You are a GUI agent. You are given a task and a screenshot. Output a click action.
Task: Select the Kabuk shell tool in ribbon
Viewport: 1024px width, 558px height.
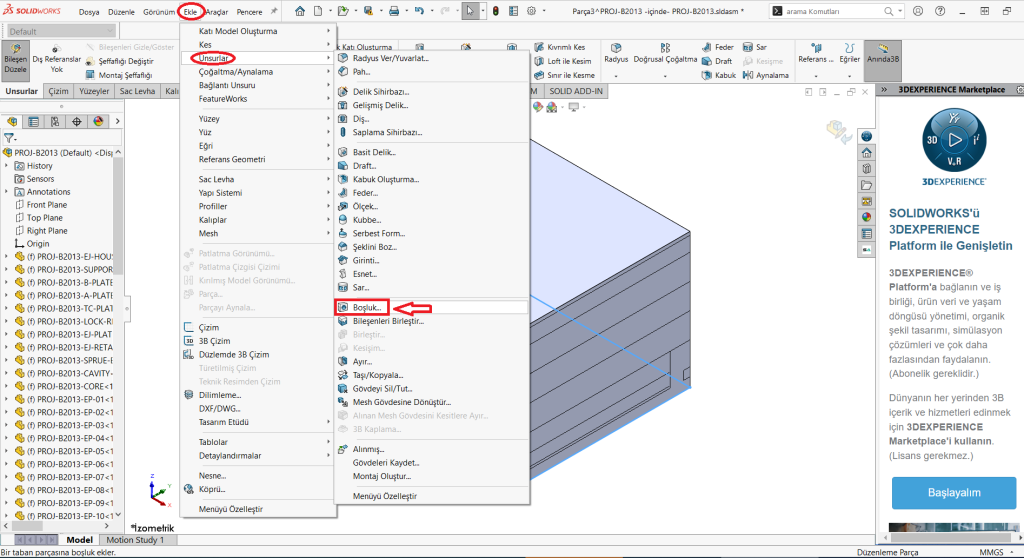click(x=717, y=75)
